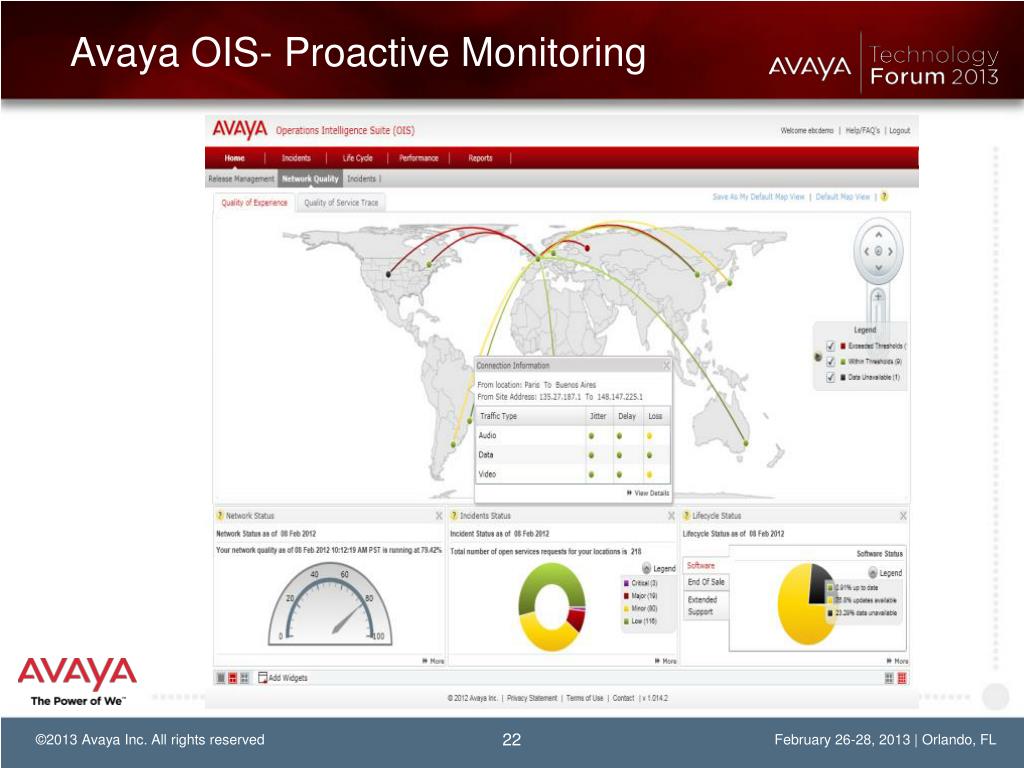Screen dimensions: 1024x768
Task: Open Privacy Statement footer link
Action: pyautogui.click(x=532, y=698)
